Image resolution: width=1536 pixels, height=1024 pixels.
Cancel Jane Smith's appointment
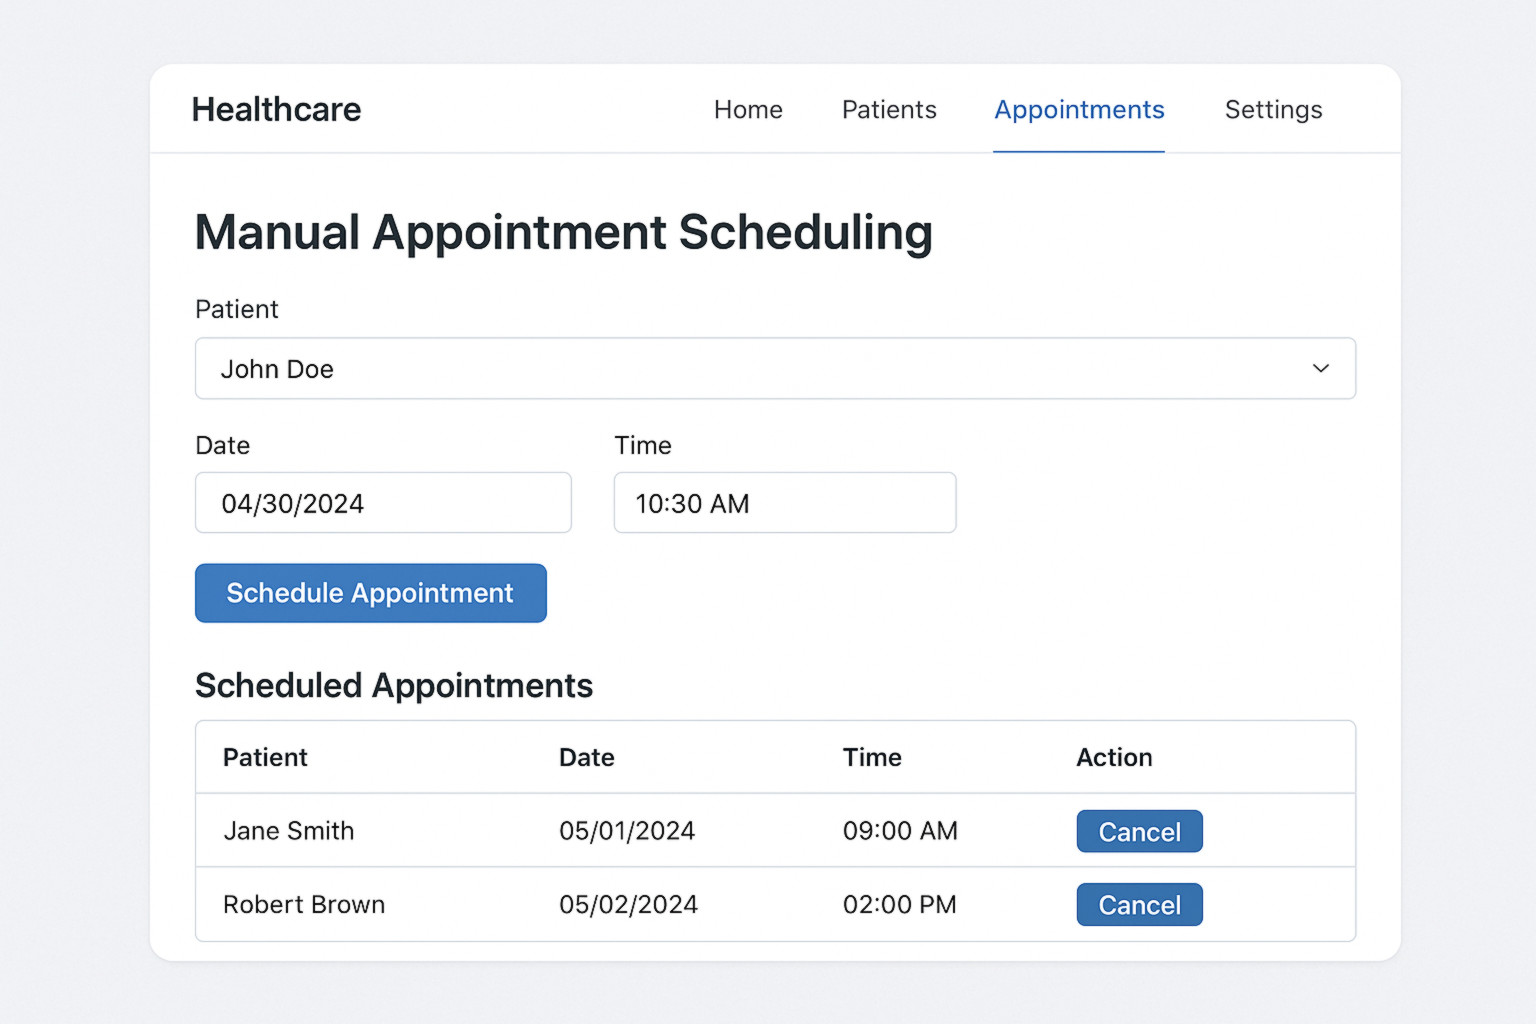tap(1139, 831)
